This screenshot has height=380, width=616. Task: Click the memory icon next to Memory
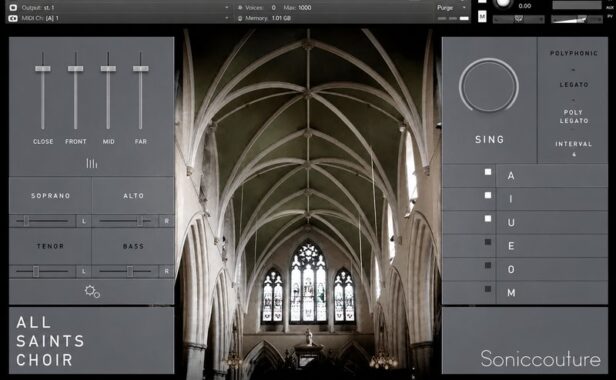[240, 18]
